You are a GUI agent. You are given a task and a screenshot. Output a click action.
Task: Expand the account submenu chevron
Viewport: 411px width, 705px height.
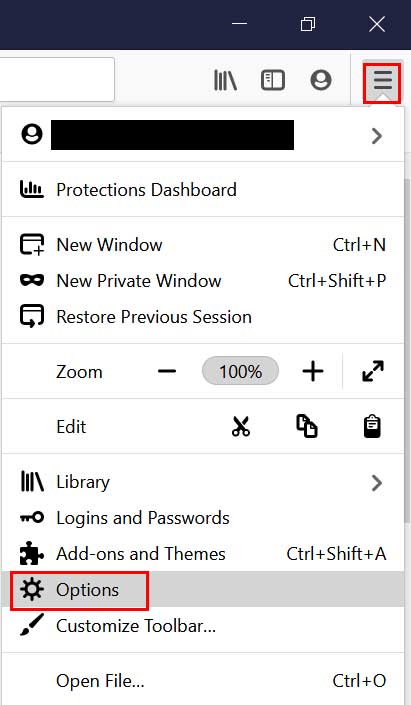coord(377,135)
